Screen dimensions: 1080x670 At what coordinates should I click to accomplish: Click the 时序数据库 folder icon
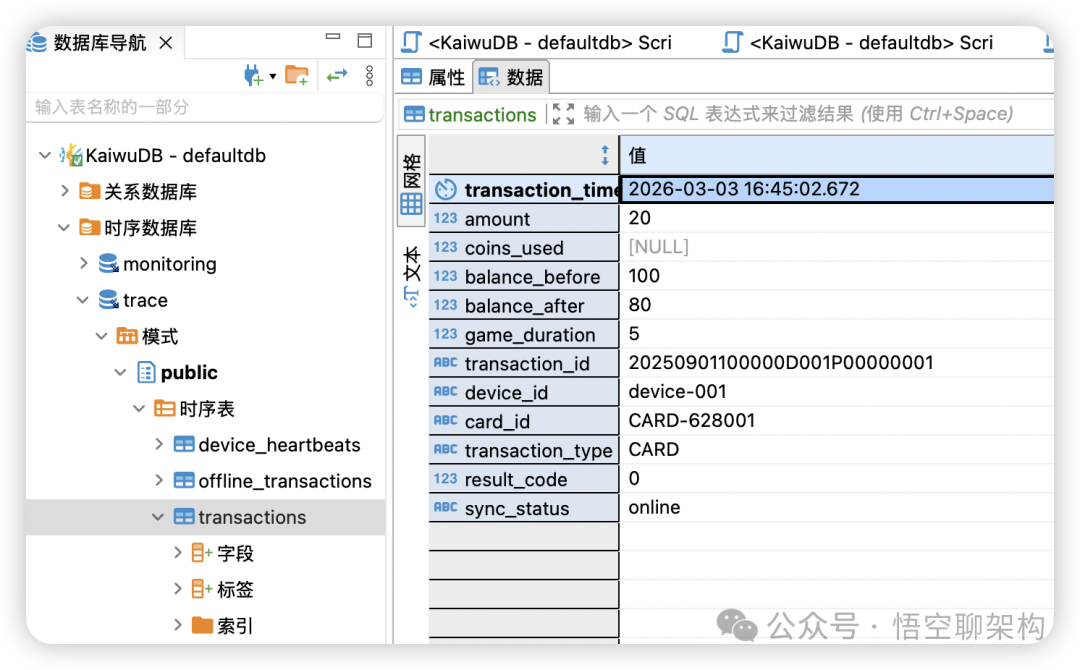(x=89, y=227)
